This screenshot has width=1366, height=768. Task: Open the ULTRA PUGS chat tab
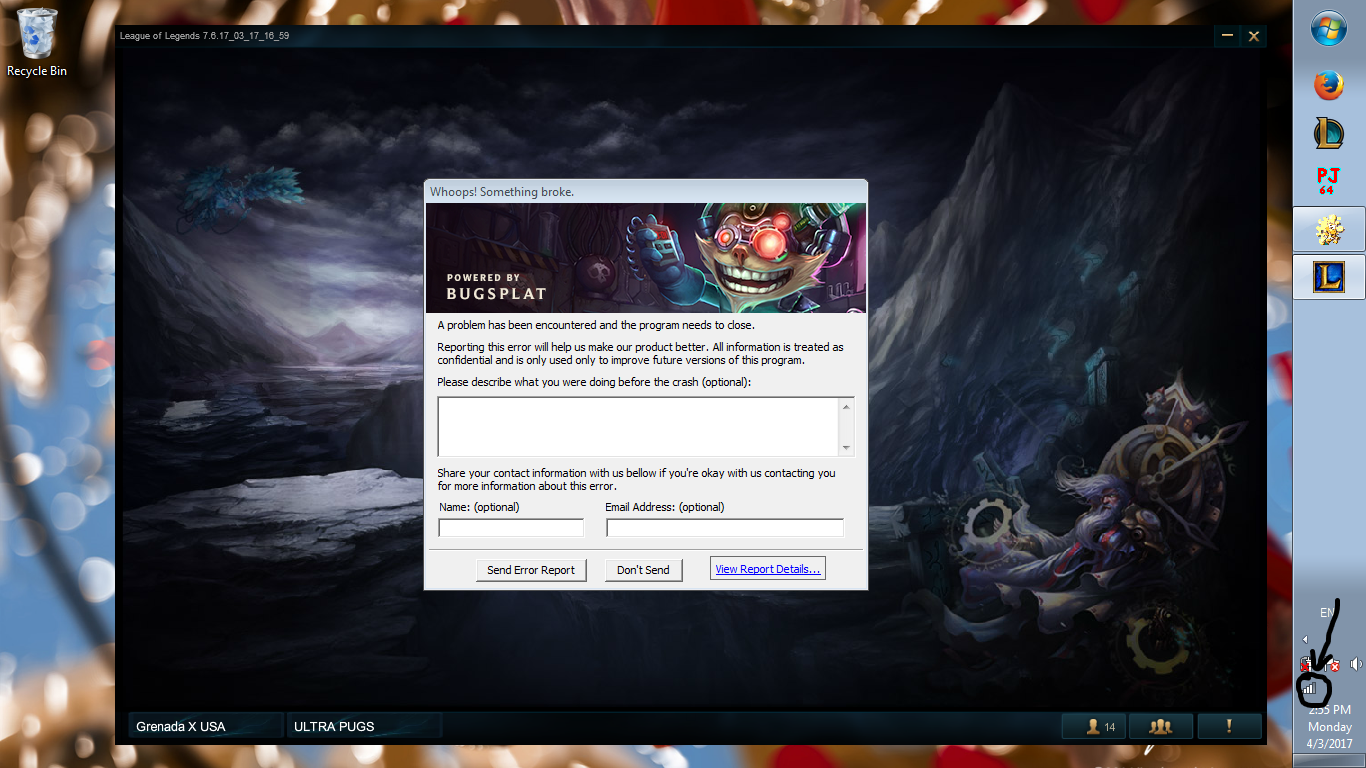tap(364, 727)
